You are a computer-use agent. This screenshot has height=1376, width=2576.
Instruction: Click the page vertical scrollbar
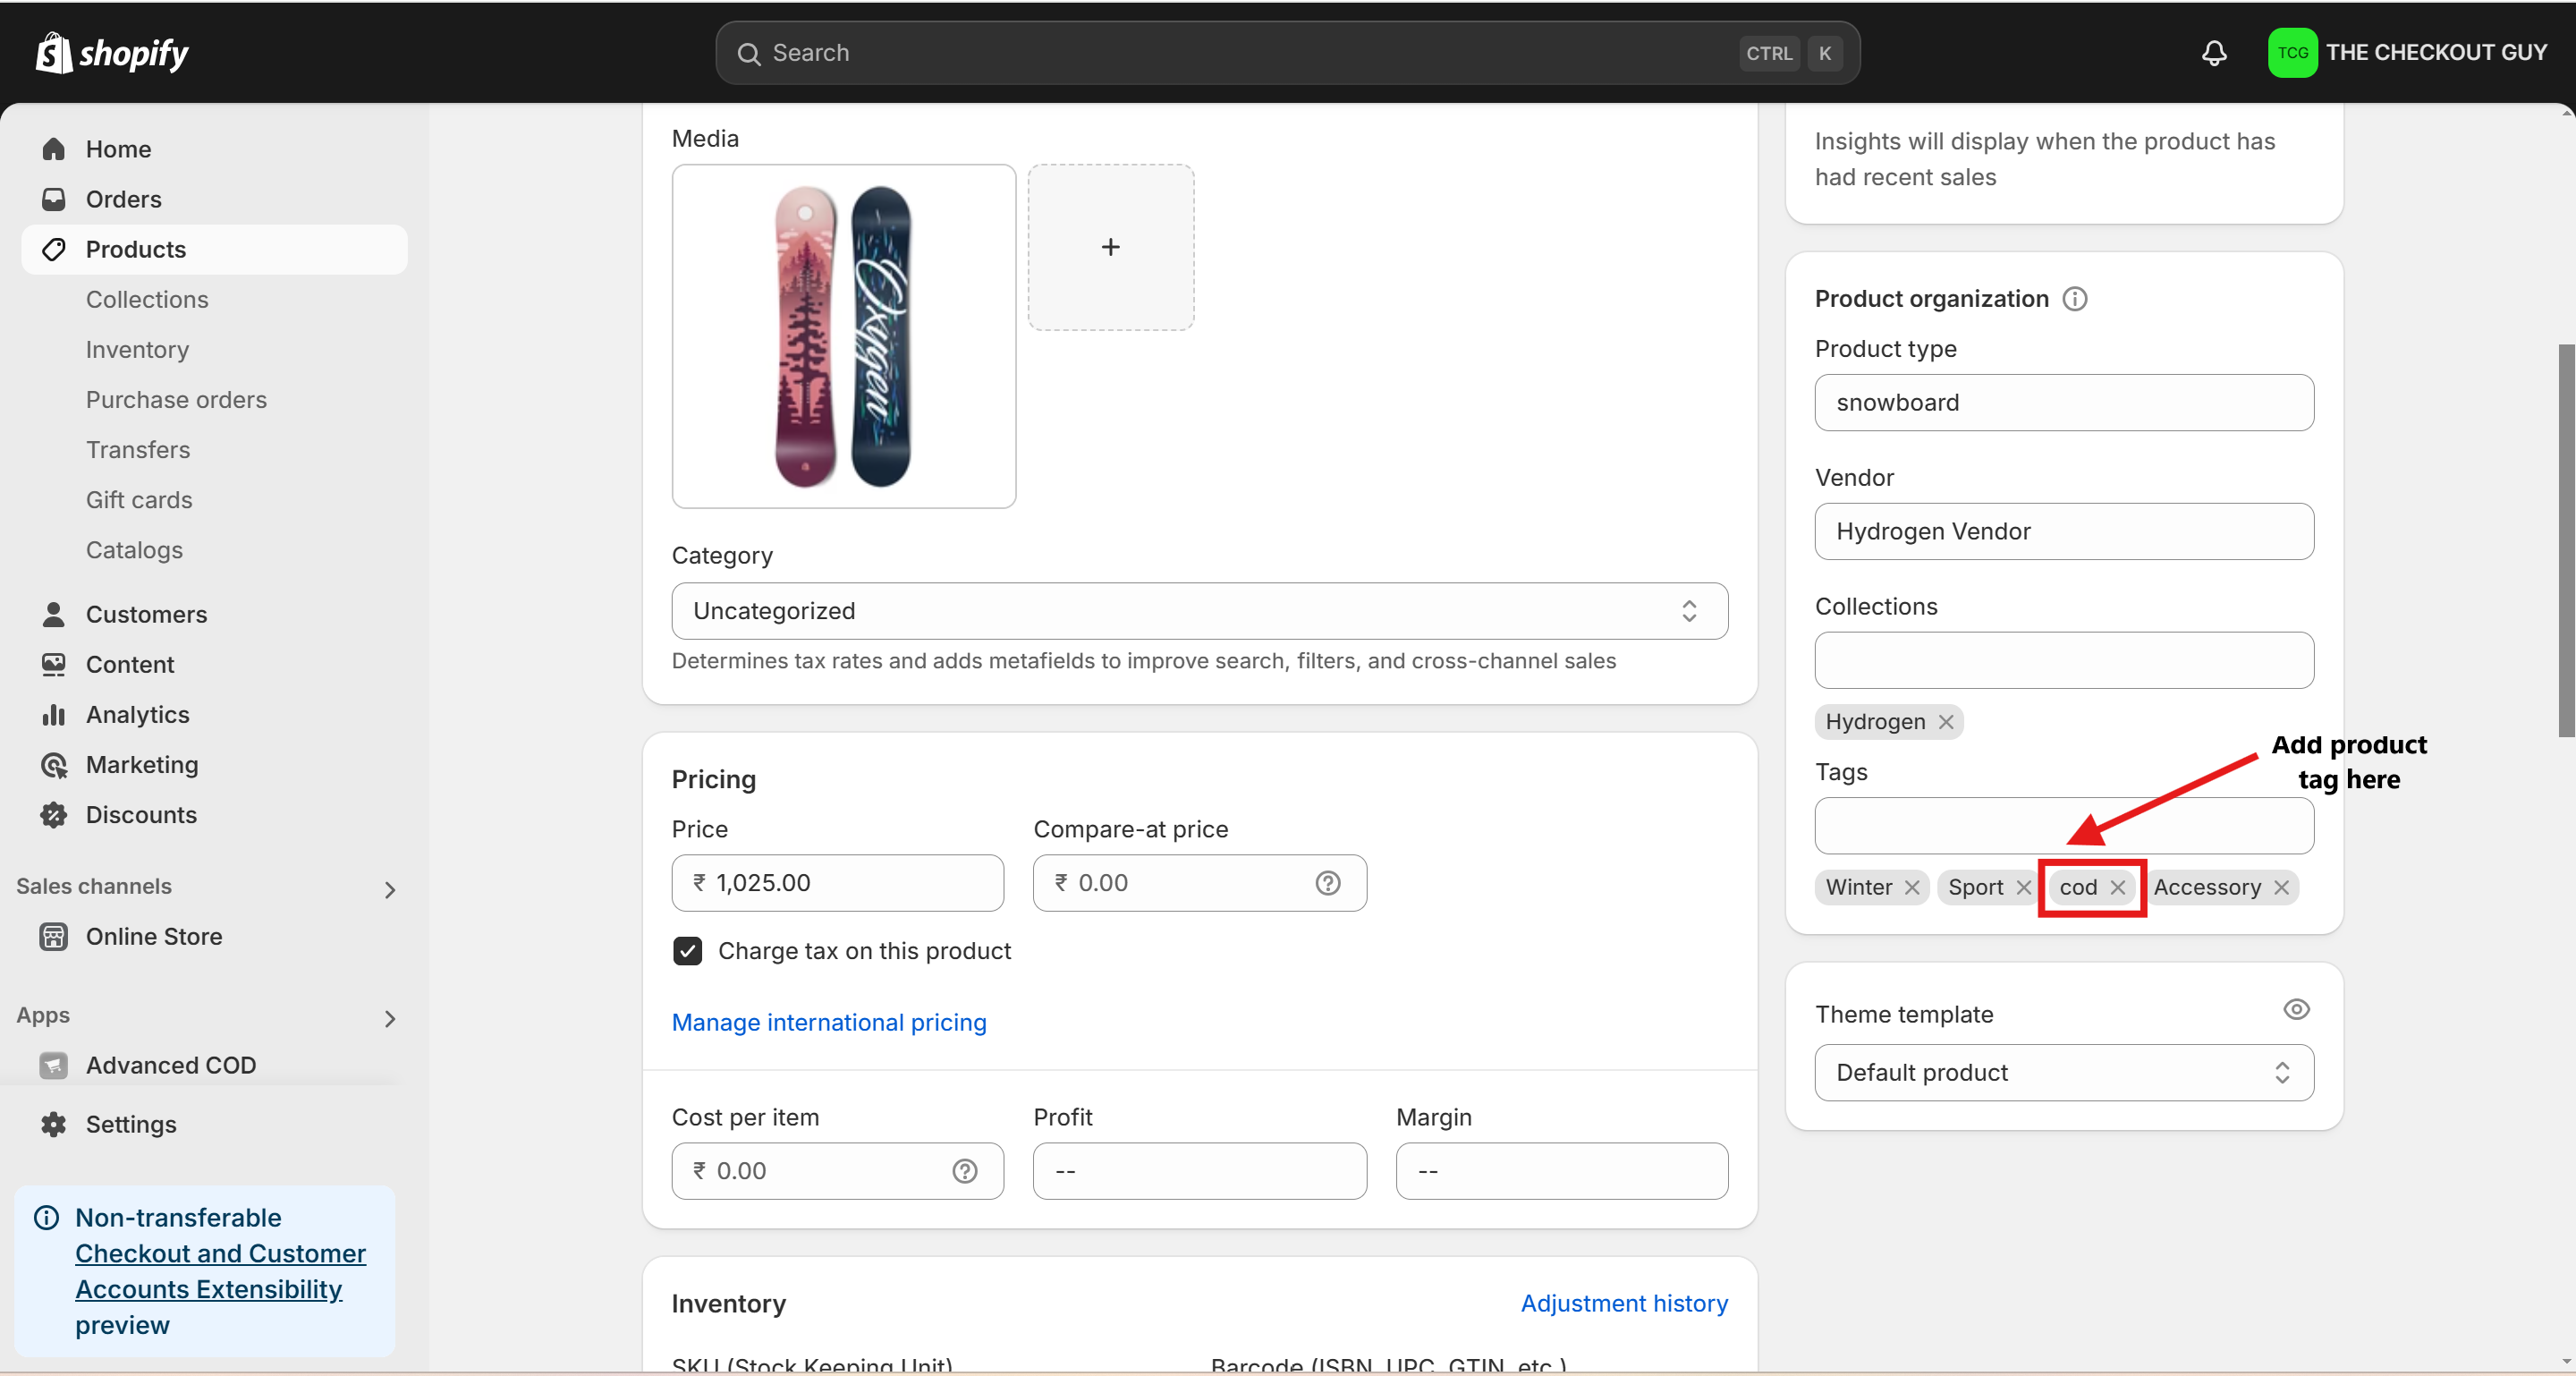click(2565, 540)
